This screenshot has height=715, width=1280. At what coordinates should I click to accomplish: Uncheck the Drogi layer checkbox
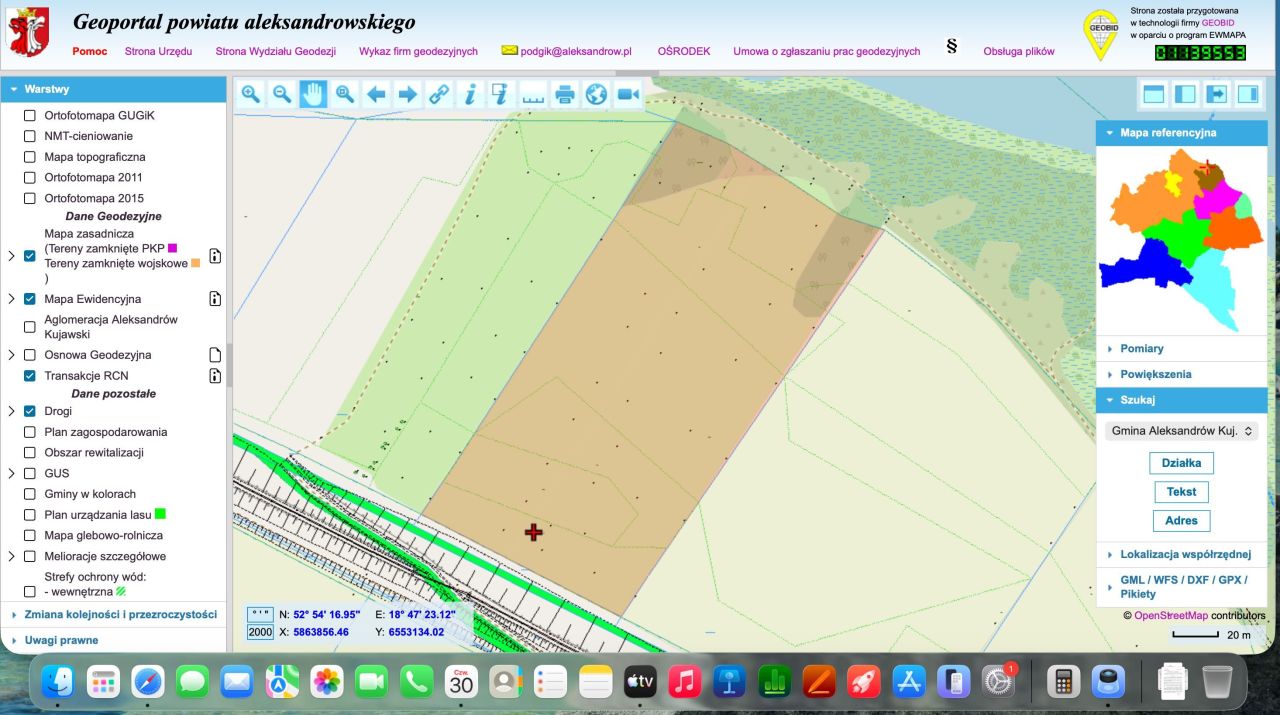30,411
